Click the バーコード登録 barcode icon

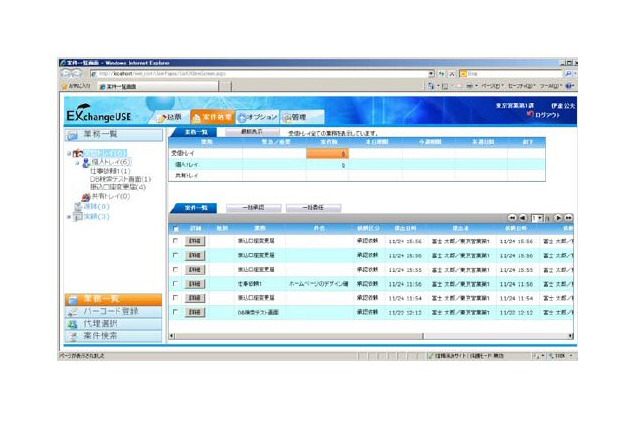point(73,312)
